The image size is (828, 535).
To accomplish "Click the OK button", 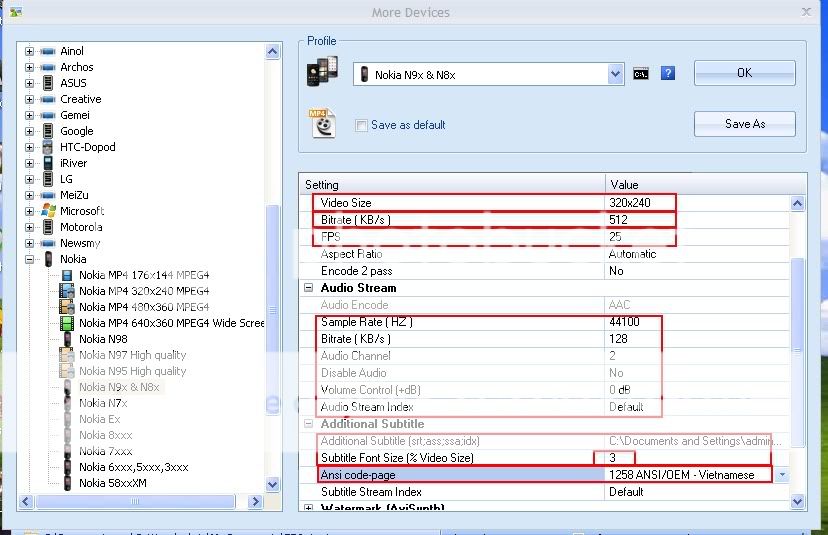I will pyautogui.click(x=744, y=73).
